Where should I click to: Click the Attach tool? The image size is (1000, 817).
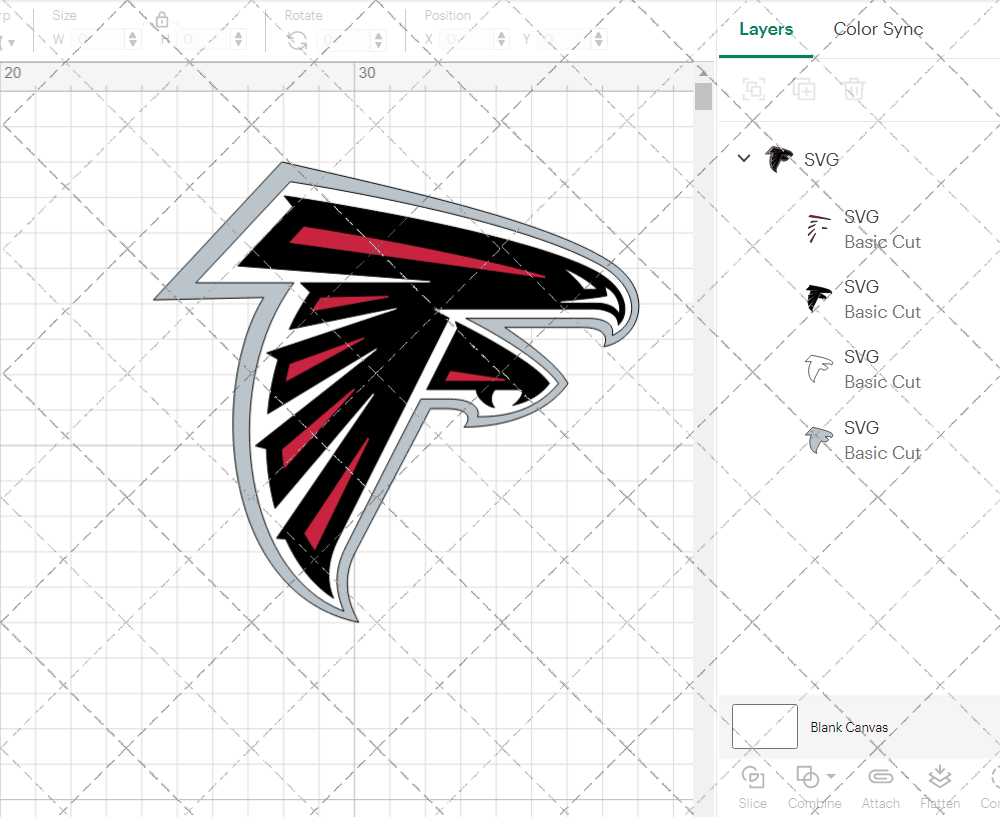[x=881, y=787]
